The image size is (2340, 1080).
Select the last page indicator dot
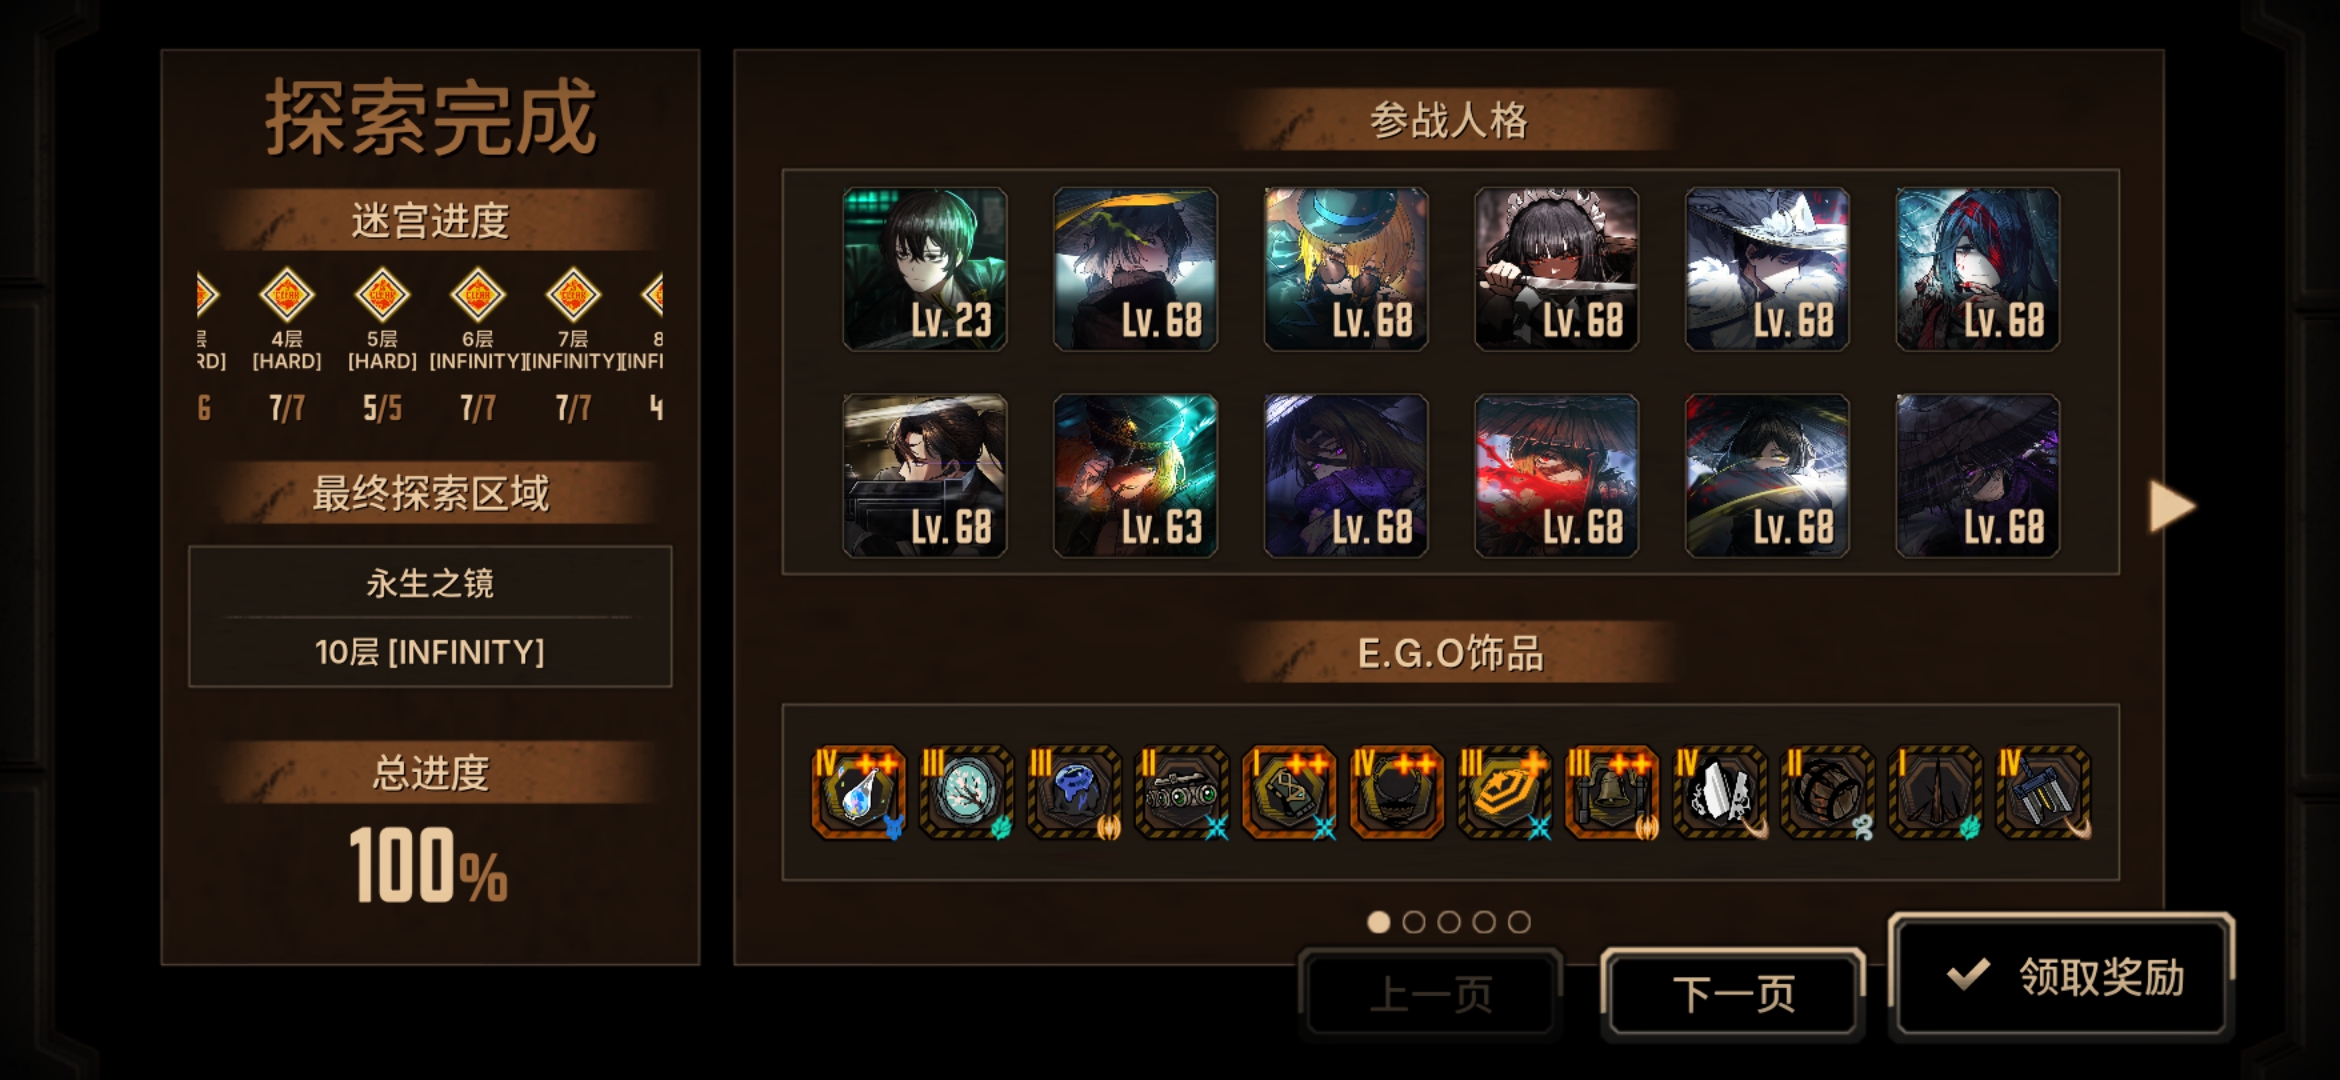click(x=1519, y=922)
